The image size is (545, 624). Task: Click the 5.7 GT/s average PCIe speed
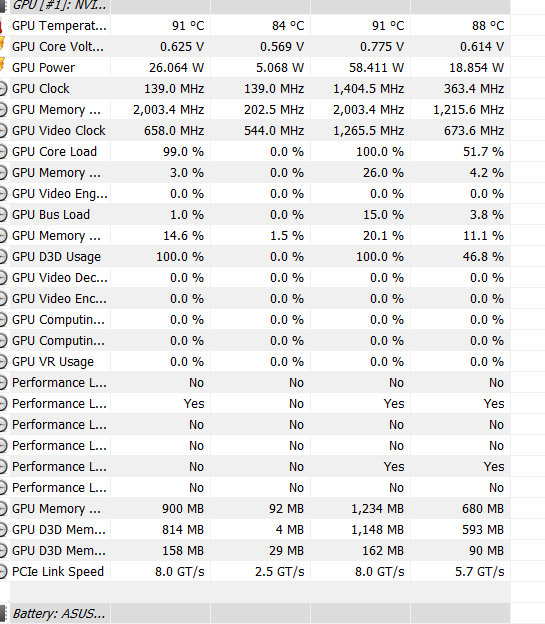click(x=480, y=572)
